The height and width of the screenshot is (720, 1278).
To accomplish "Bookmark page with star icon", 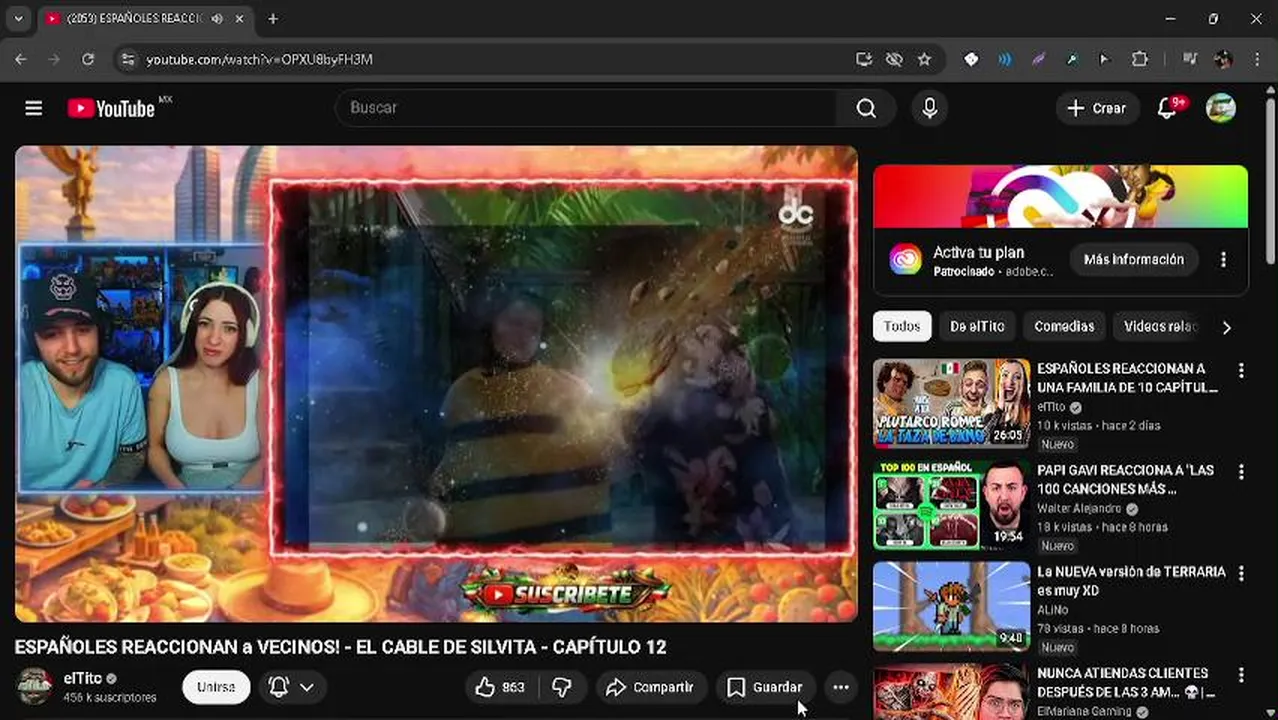I will point(925,59).
